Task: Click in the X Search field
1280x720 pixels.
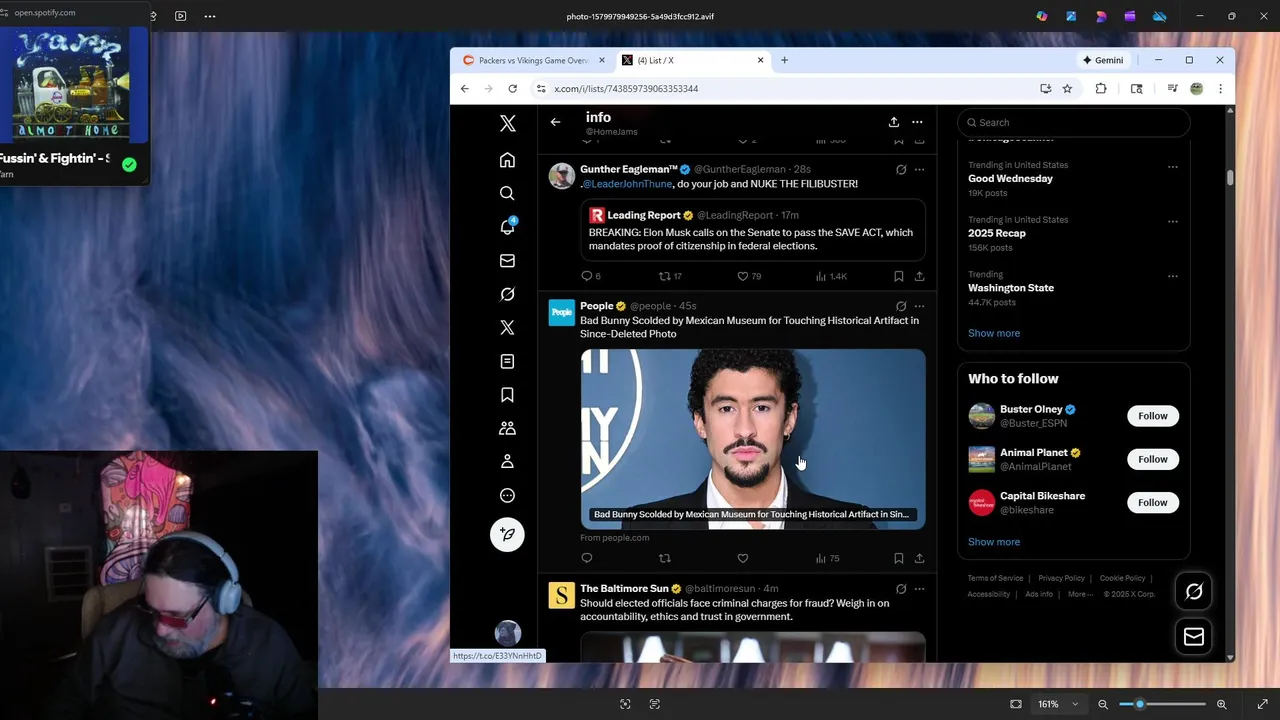Action: (x=1074, y=122)
